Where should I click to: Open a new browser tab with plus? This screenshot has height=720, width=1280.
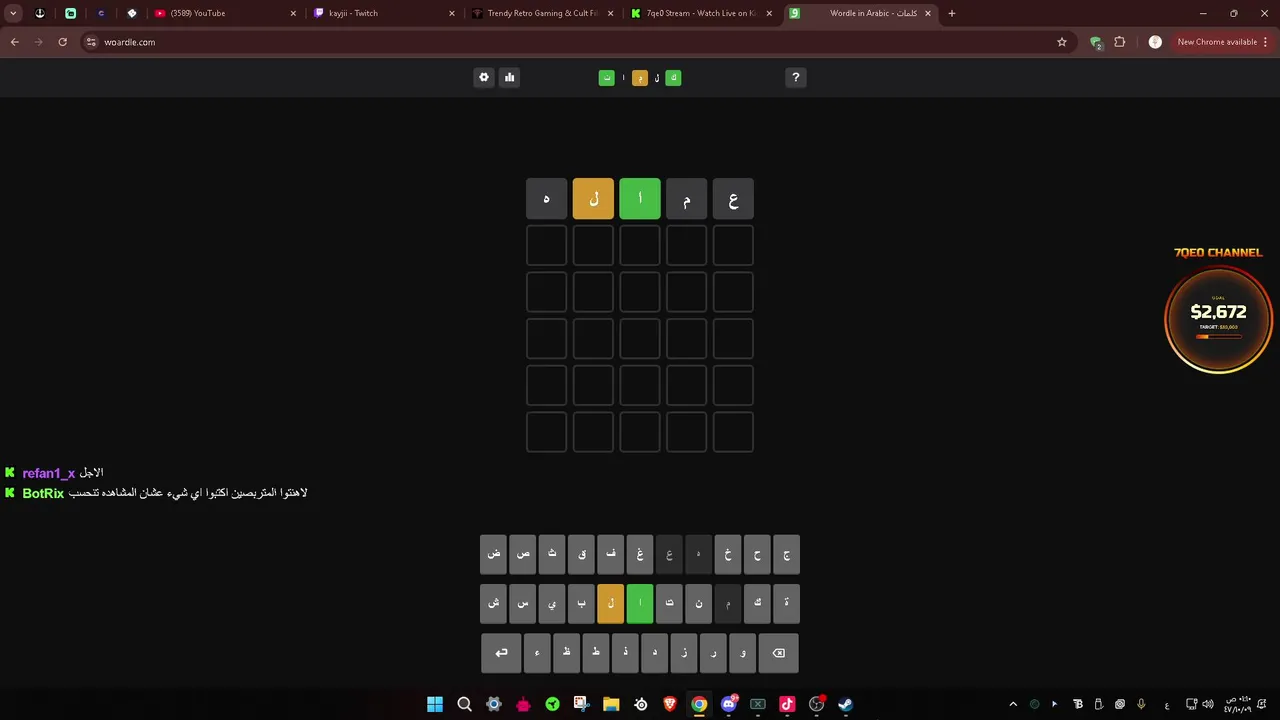952,13
